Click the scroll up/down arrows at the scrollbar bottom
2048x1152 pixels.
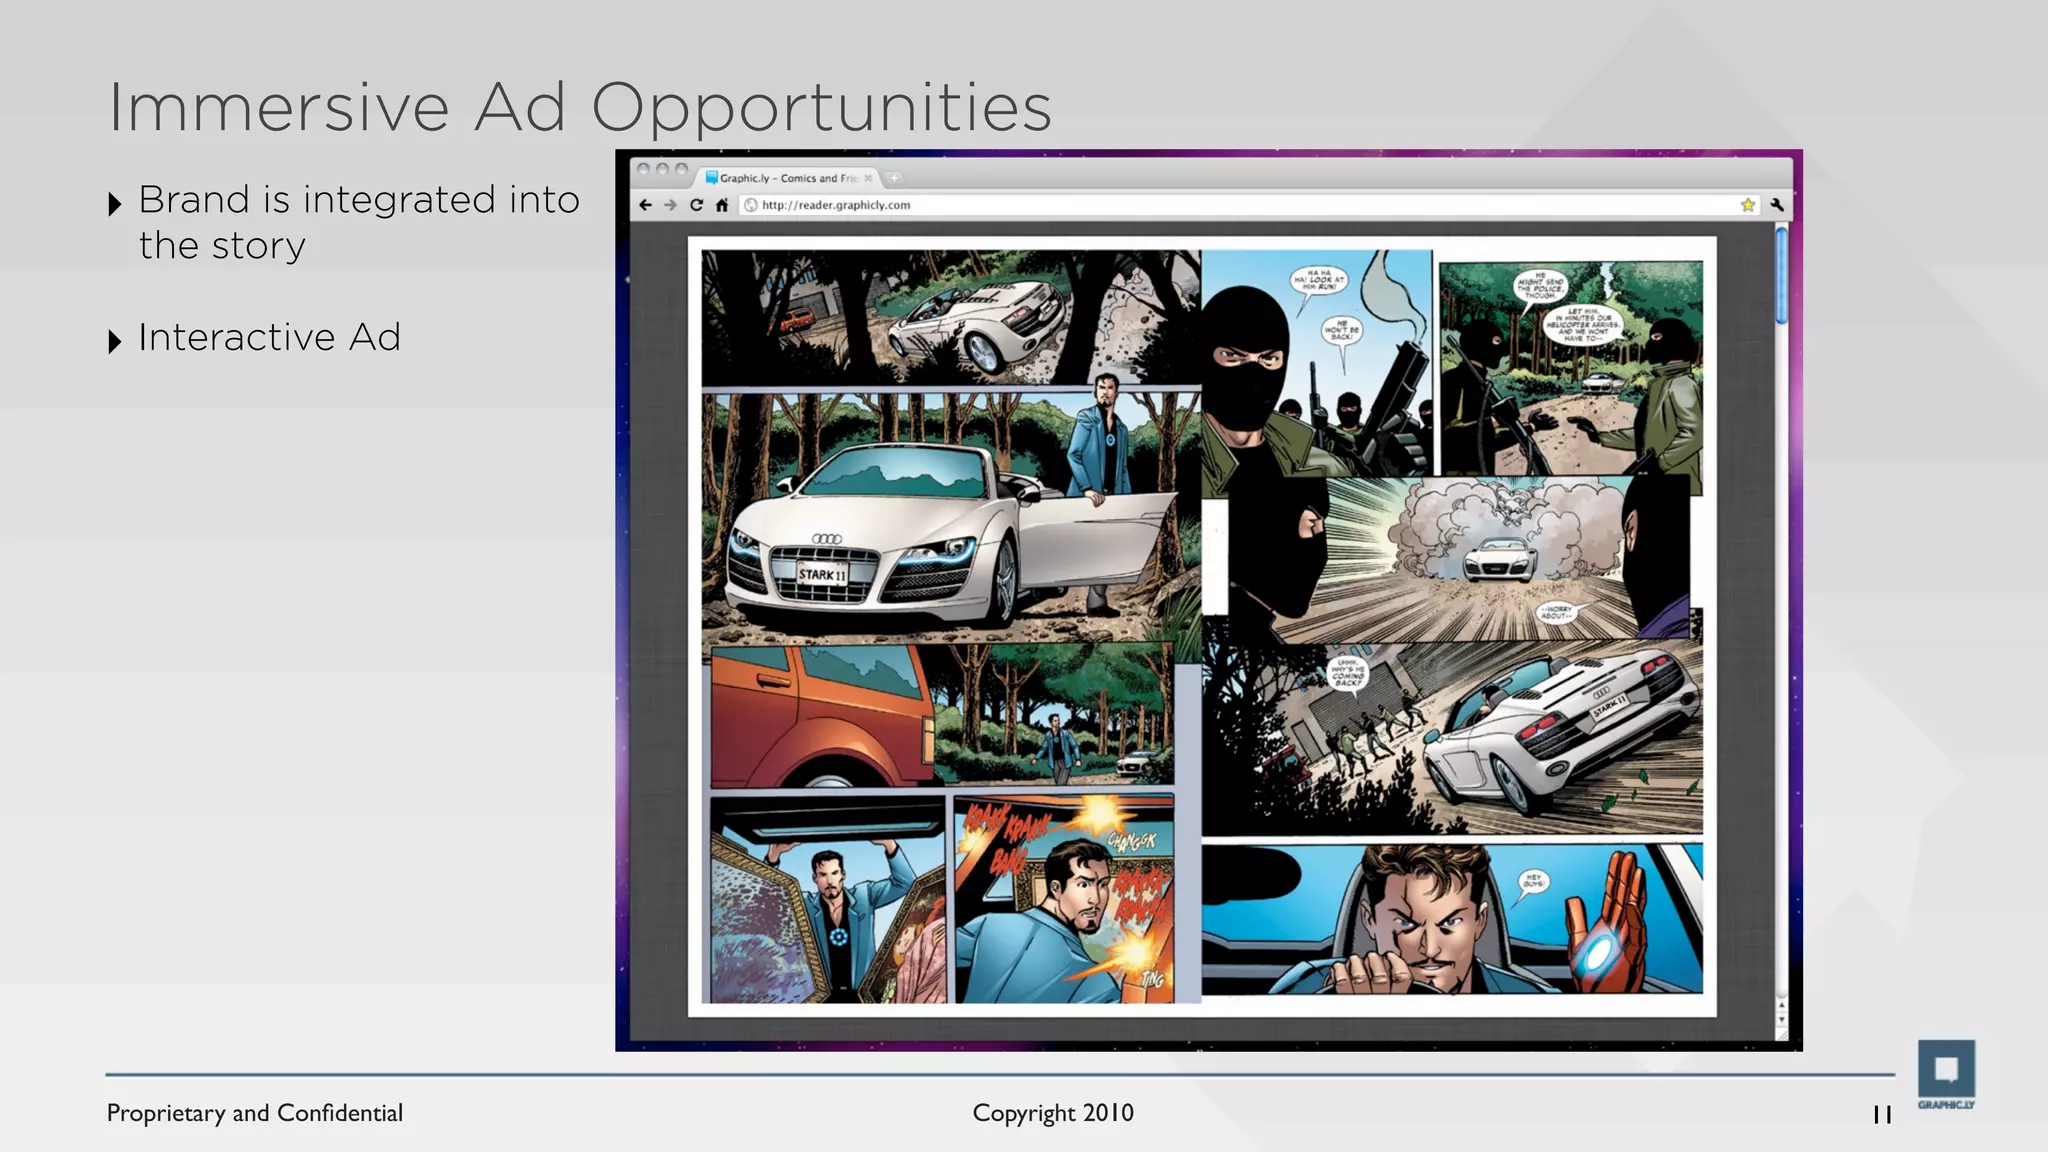click(1781, 1013)
